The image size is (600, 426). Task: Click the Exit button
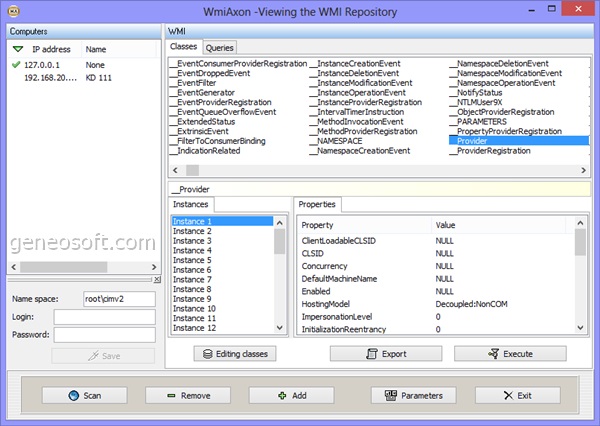518,395
